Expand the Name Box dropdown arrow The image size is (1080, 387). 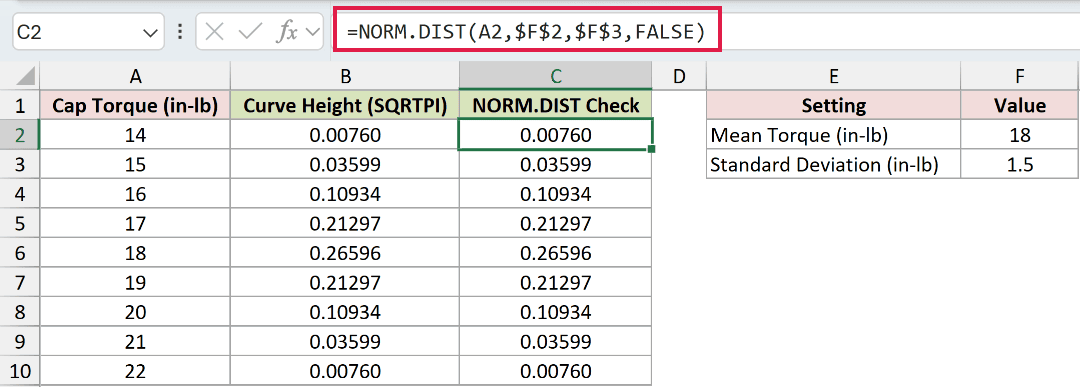(x=149, y=32)
